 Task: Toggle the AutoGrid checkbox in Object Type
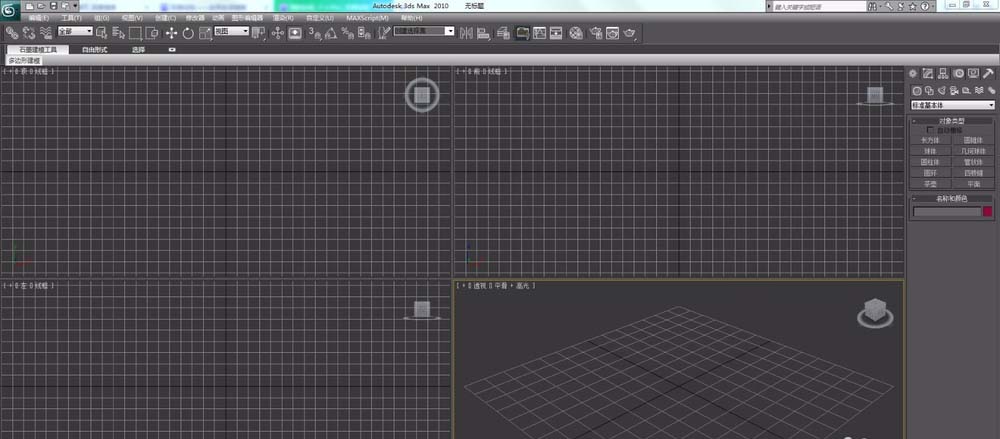[x=930, y=130]
